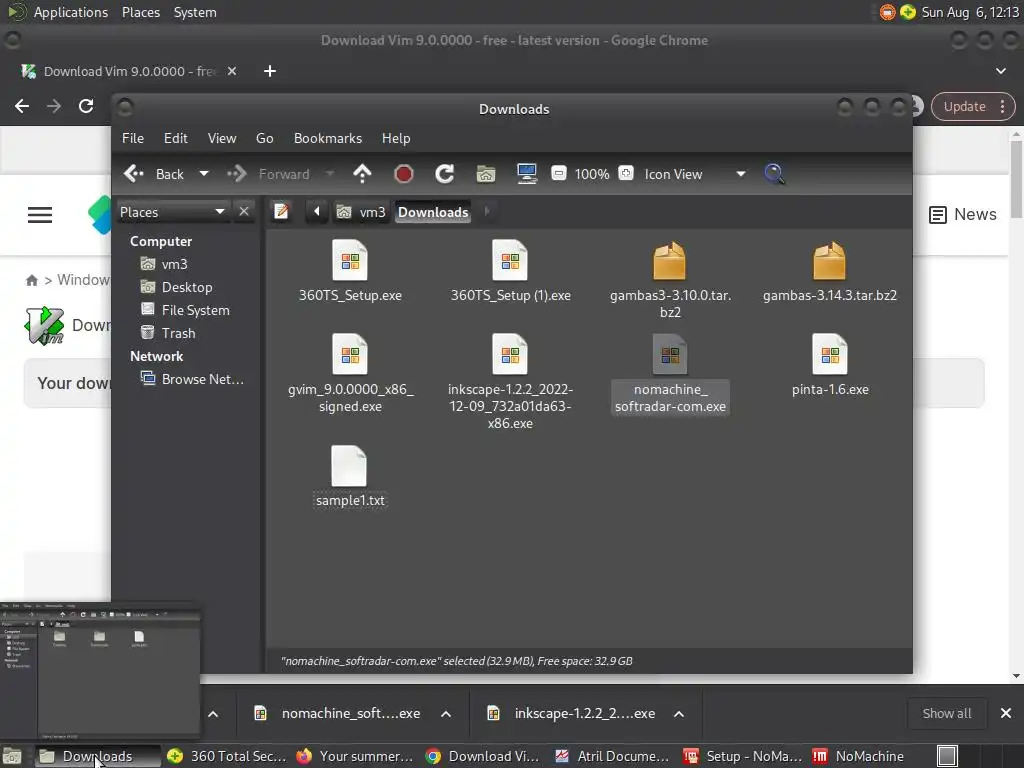Close the Chrome downloads bar
Image resolution: width=1024 pixels, height=768 pixels.
click(x=1006, y=714)
